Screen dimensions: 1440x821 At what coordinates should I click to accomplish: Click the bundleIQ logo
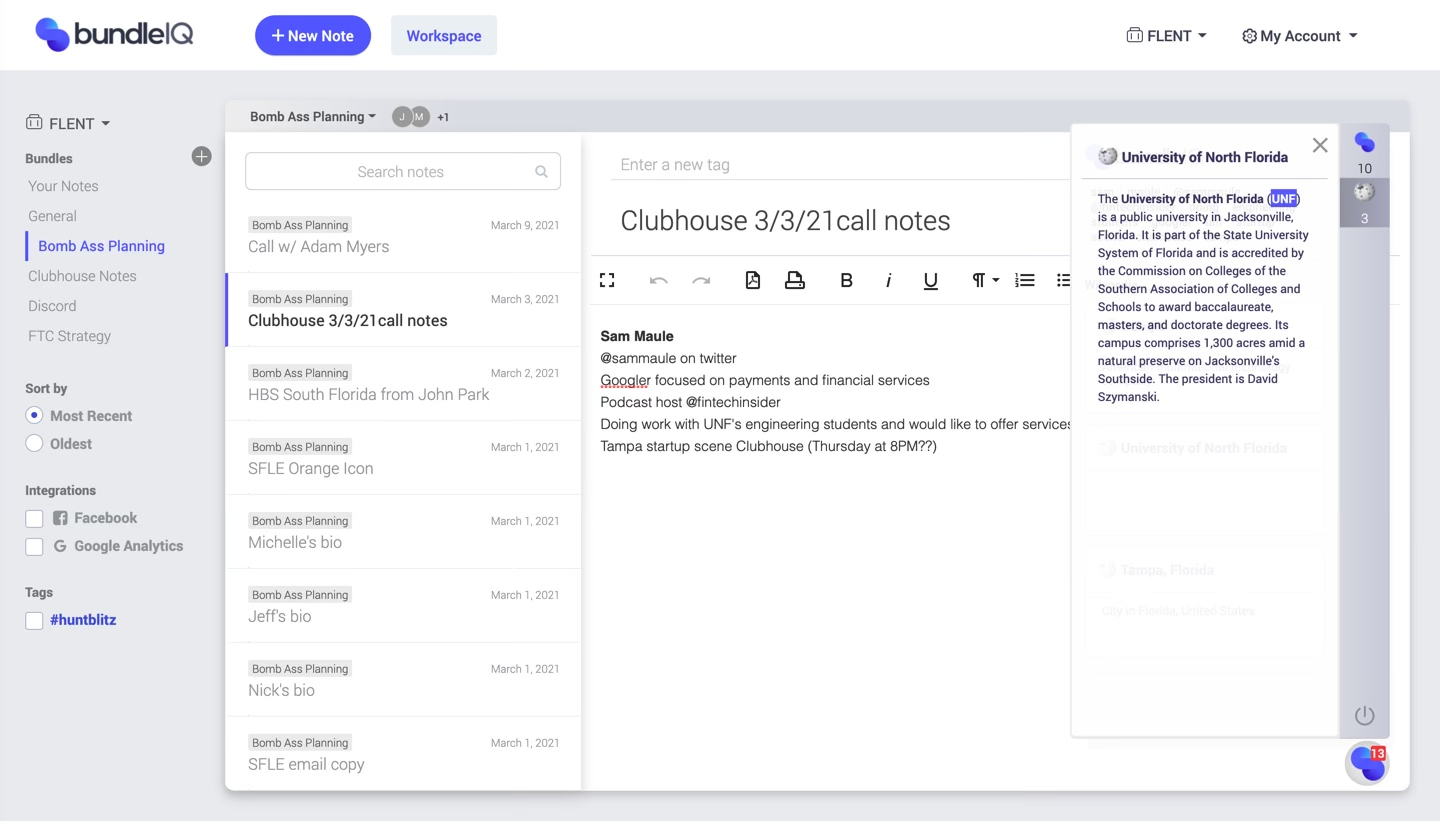tap(114, 35)
